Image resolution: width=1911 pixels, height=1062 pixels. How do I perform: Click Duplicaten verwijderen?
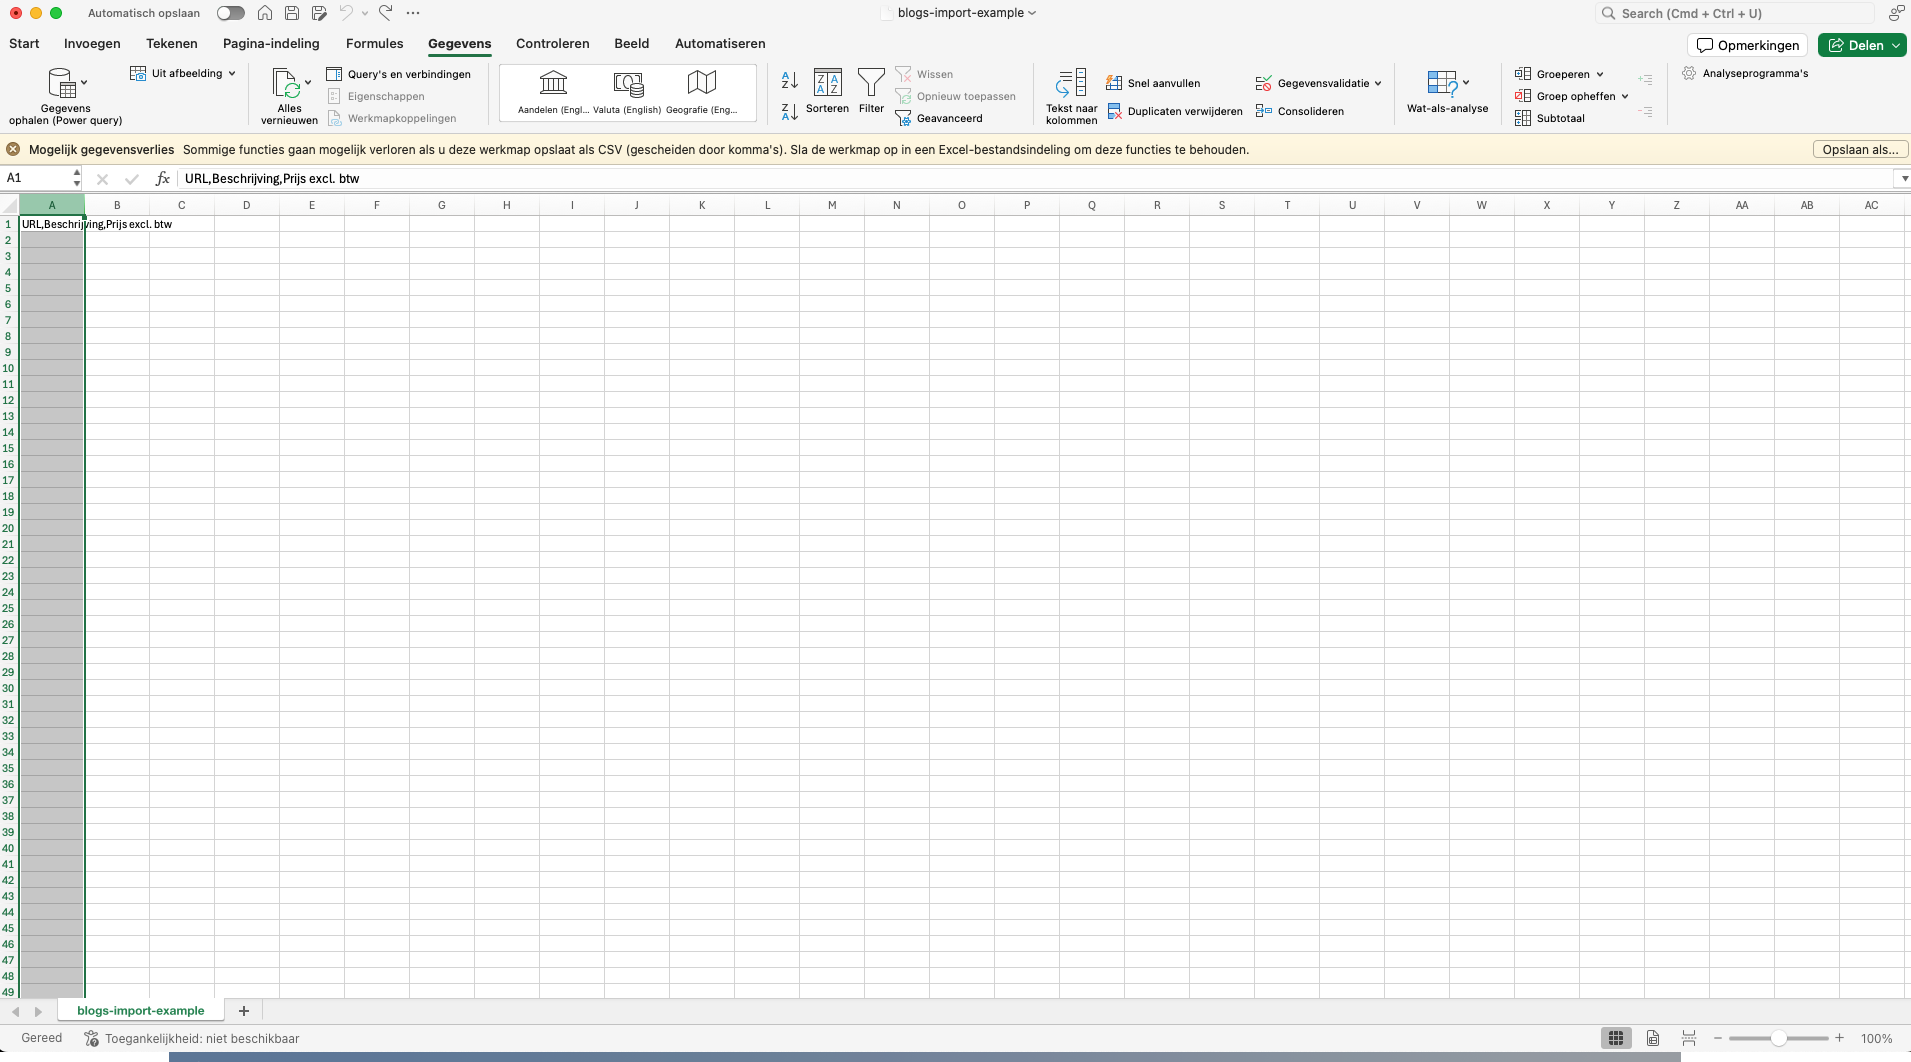point(1174,111)
